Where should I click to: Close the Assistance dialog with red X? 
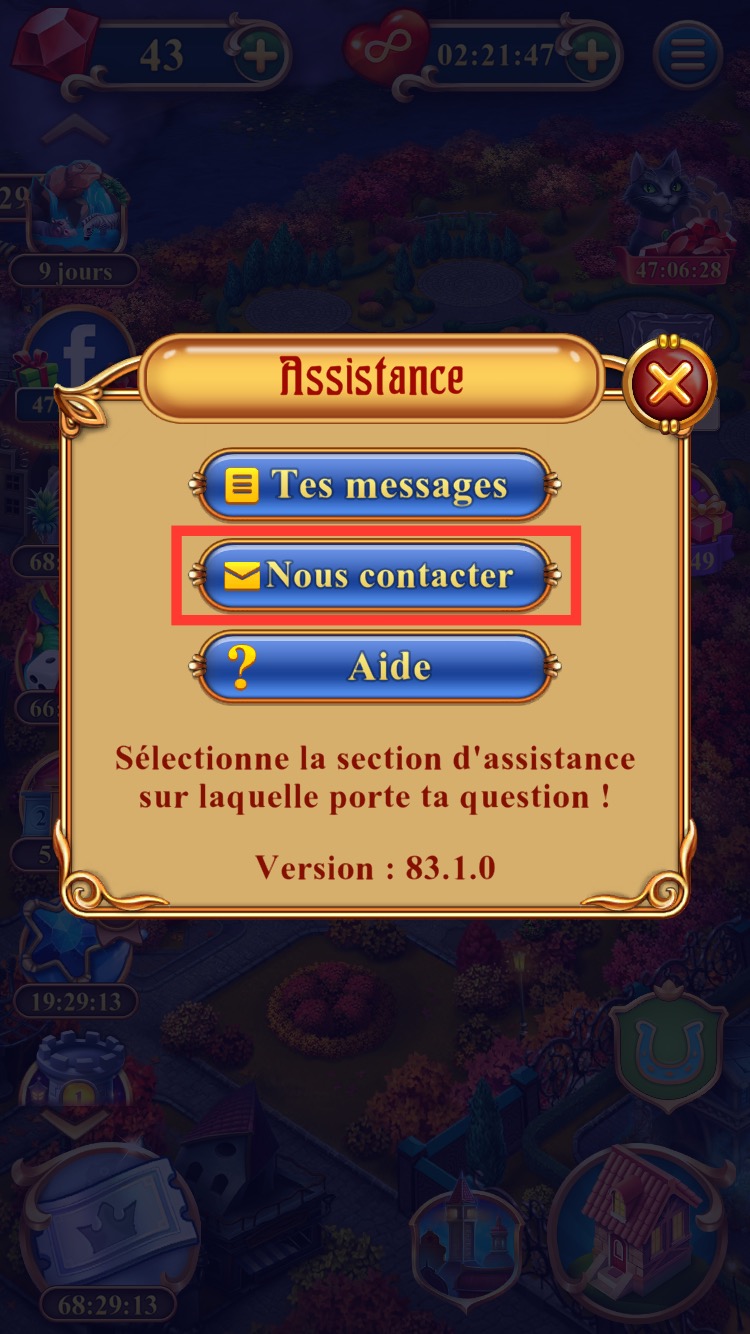[669, 382]
